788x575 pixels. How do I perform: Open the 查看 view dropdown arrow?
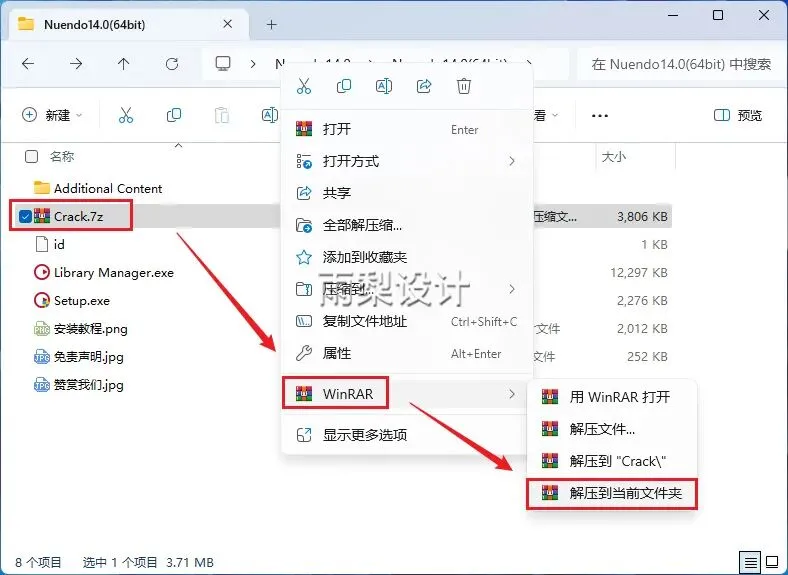[555, 116]
